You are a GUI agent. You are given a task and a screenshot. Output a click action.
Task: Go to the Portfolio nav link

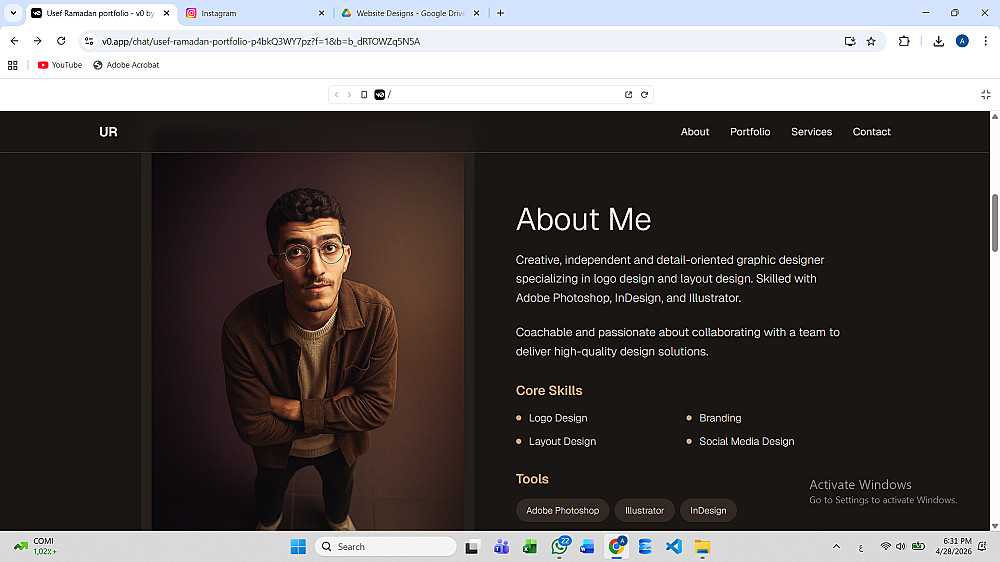point(750,132)
